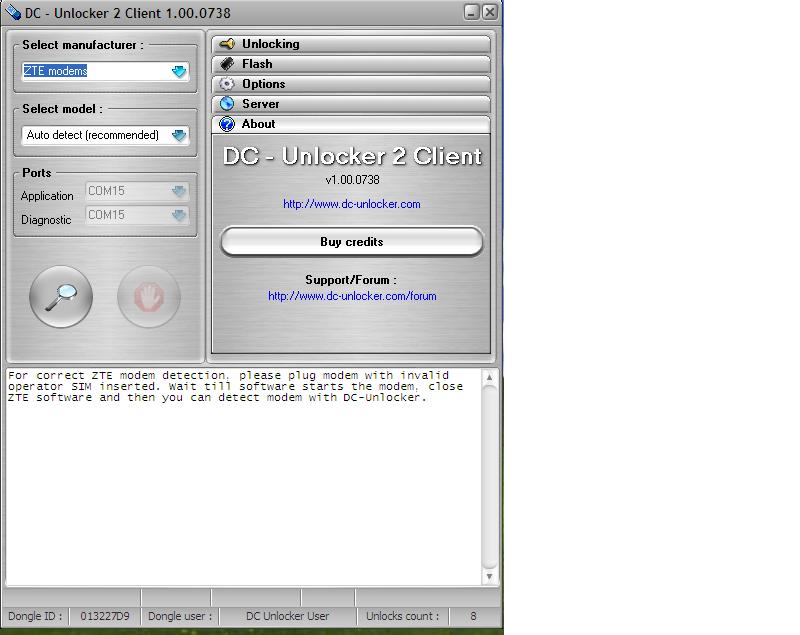This screenshot has width=800, height=635.
Task: Click the globe icon beside Server
Action: click(x=227, y=104)
